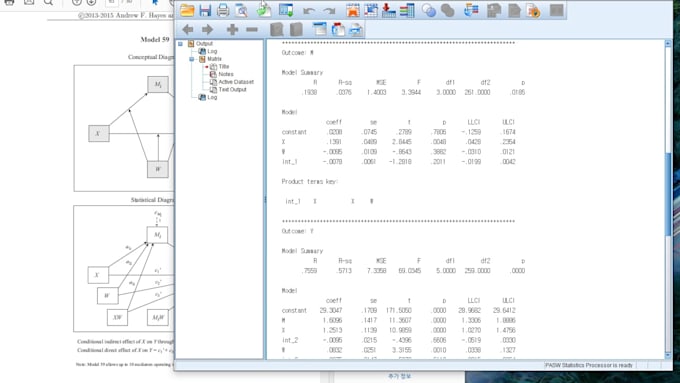
Task: Click the 'Outcome: Y' heading text
Action: pyautogui.click(x=298, y=231)
